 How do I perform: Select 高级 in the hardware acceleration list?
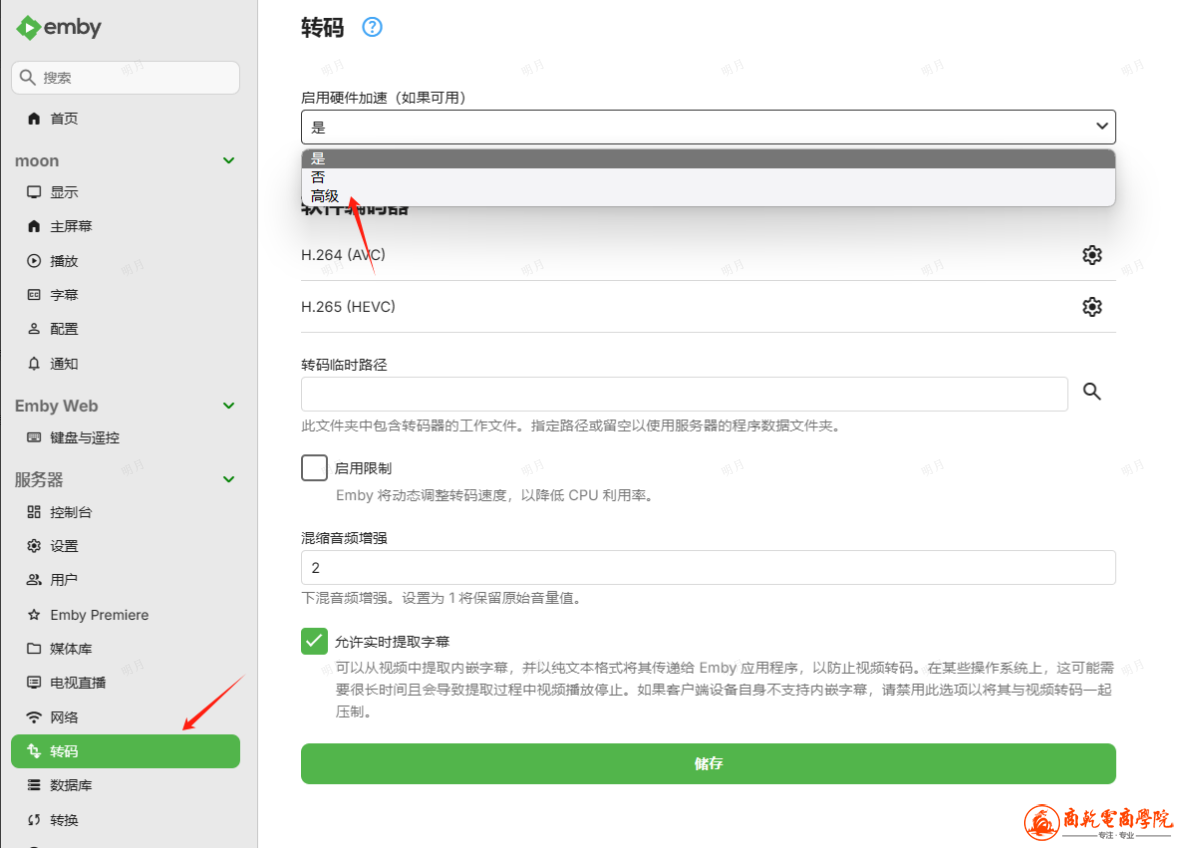click(708, 196)
